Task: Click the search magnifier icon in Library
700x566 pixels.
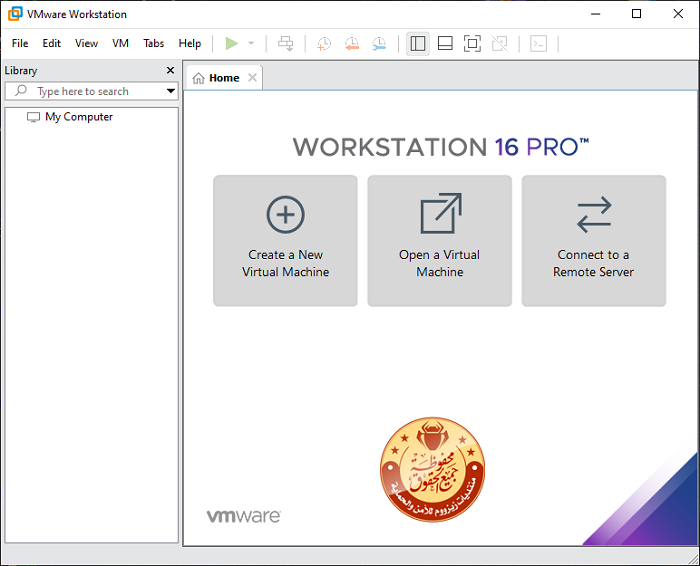Action: pyautogui.click(x=21, y=91)
